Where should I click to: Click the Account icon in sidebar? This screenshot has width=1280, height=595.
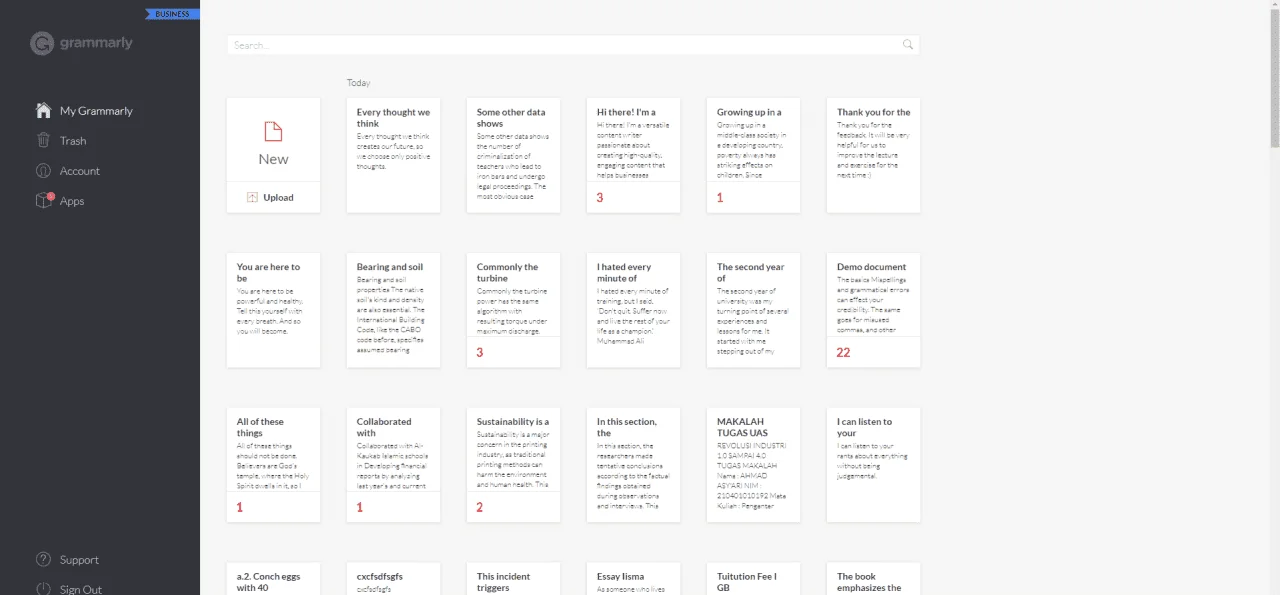[x=43, y=170]
